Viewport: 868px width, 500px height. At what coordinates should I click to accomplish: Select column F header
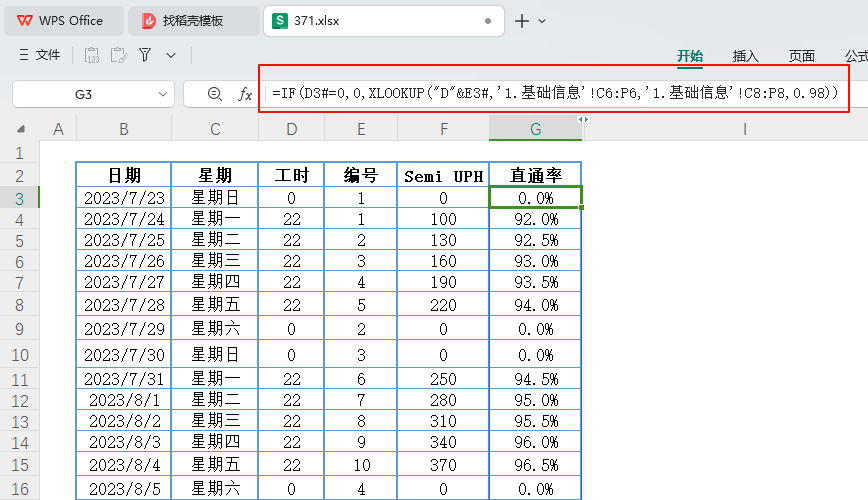pos(443,129)
